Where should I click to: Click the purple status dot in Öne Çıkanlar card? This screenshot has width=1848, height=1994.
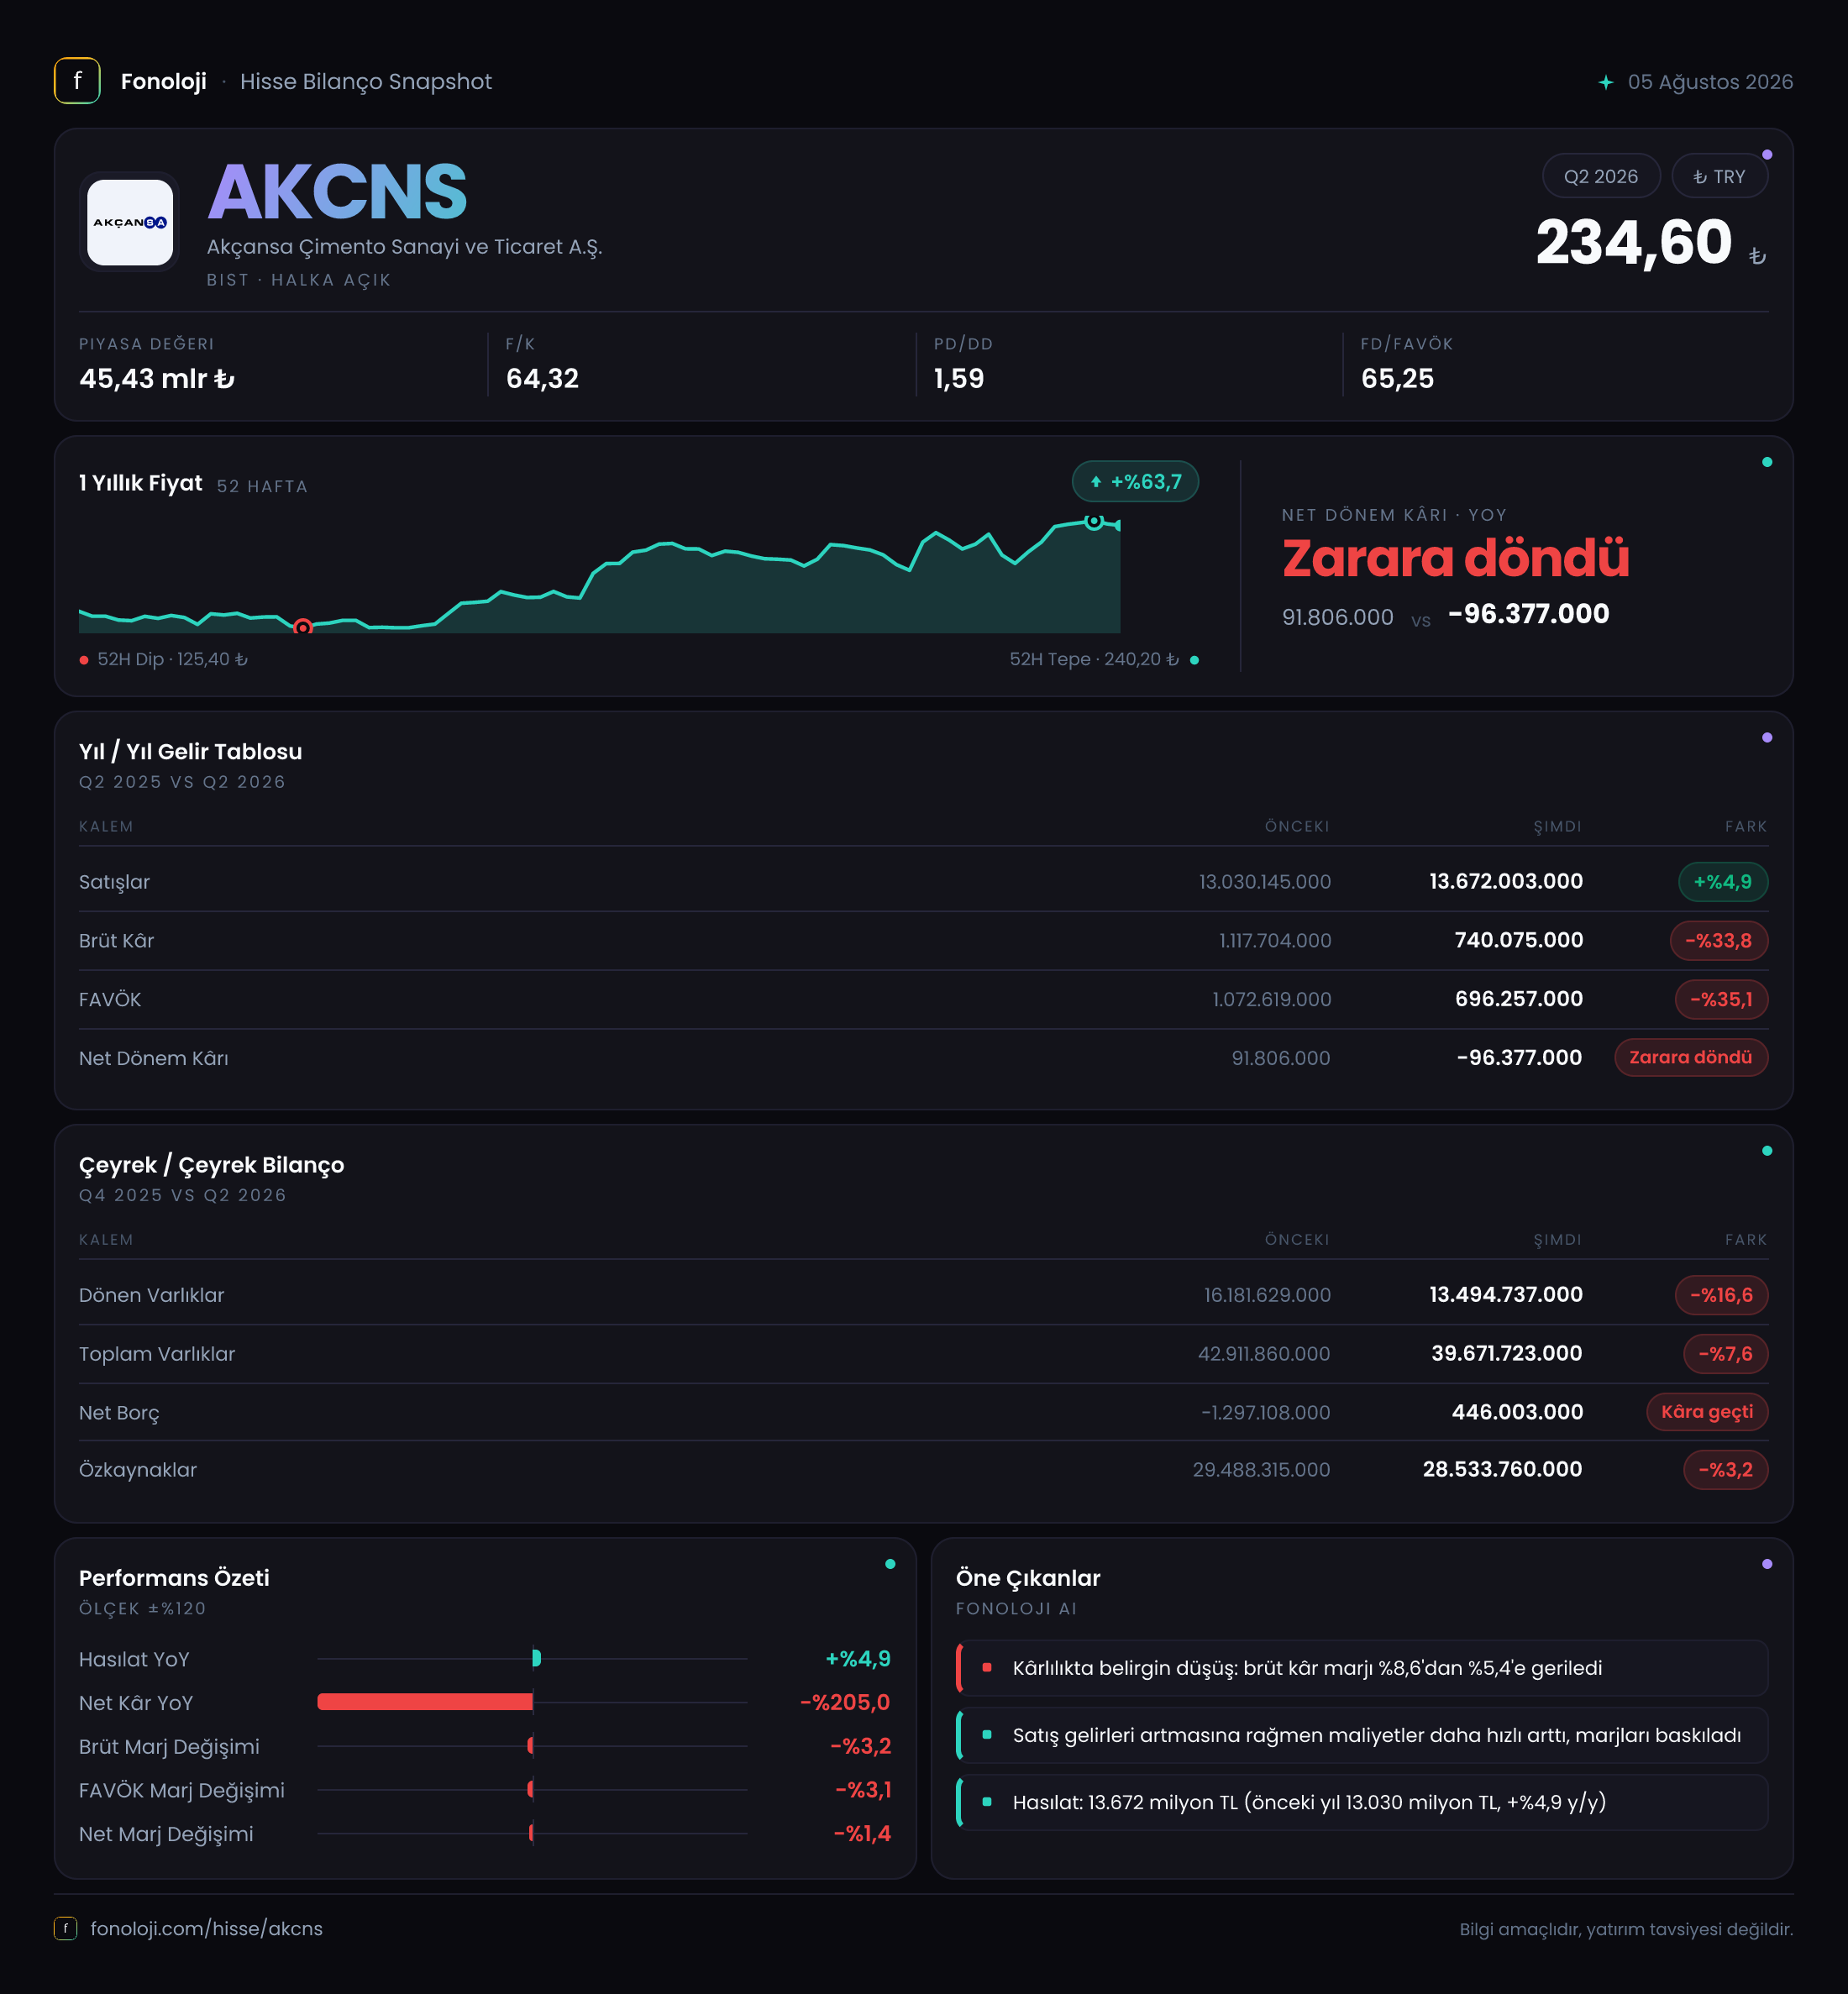tap(1767, 1564)
